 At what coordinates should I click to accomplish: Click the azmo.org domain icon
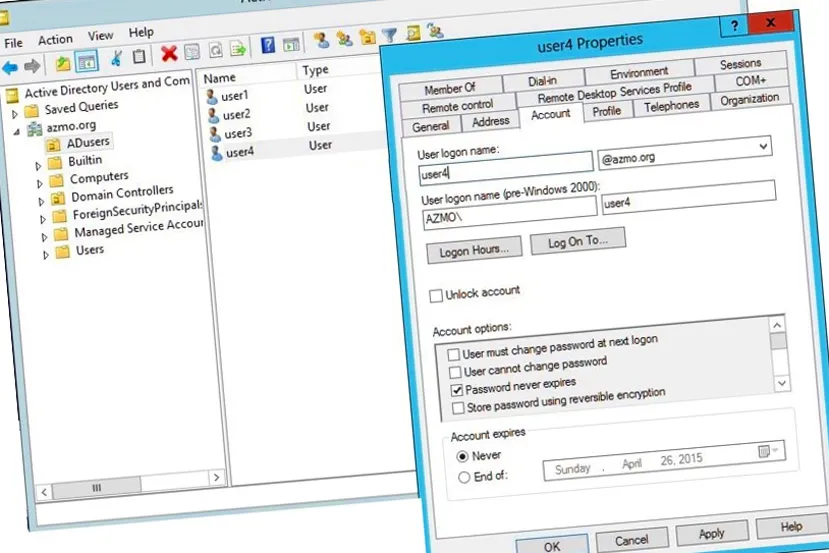pyautogui.click(x=35, y=128)
